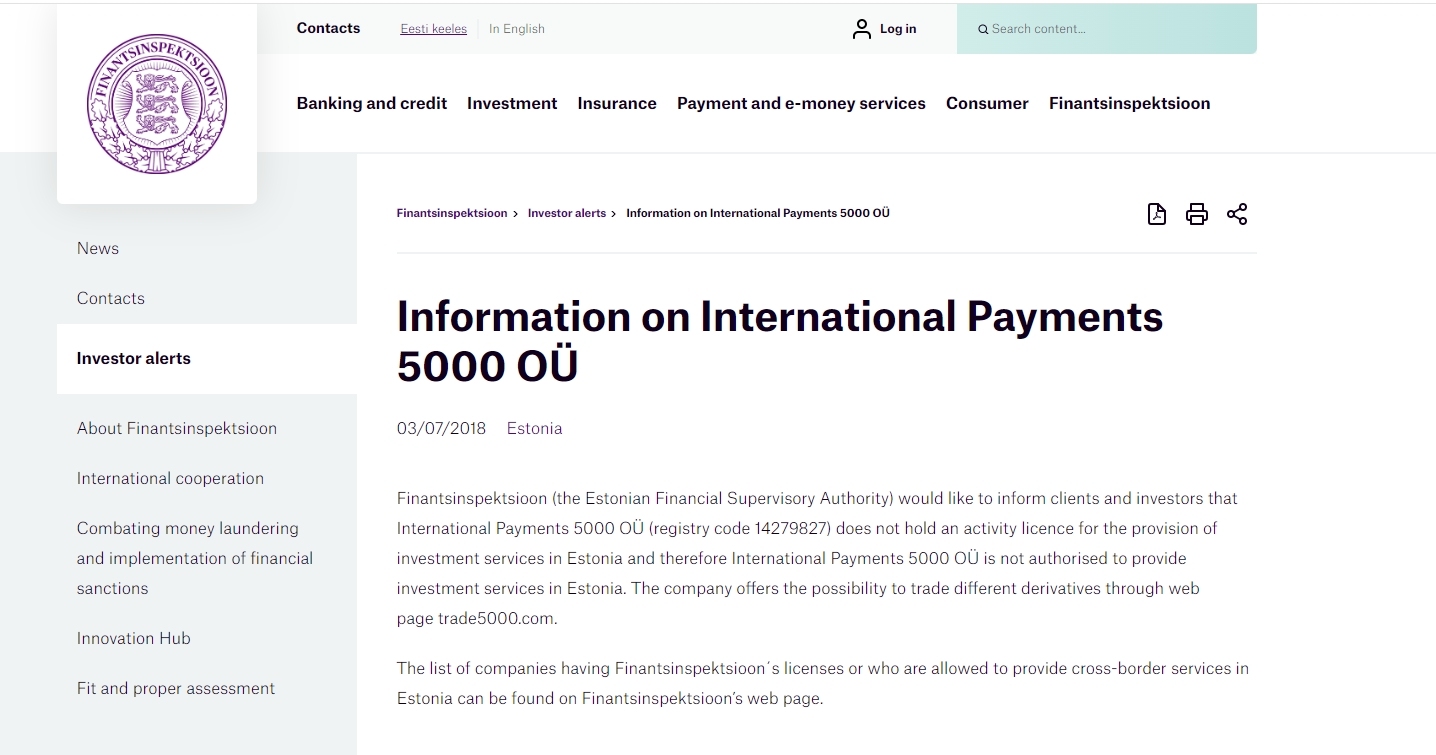Click the print page icon
1436x755 pixels.
[x=1196, y=214]
